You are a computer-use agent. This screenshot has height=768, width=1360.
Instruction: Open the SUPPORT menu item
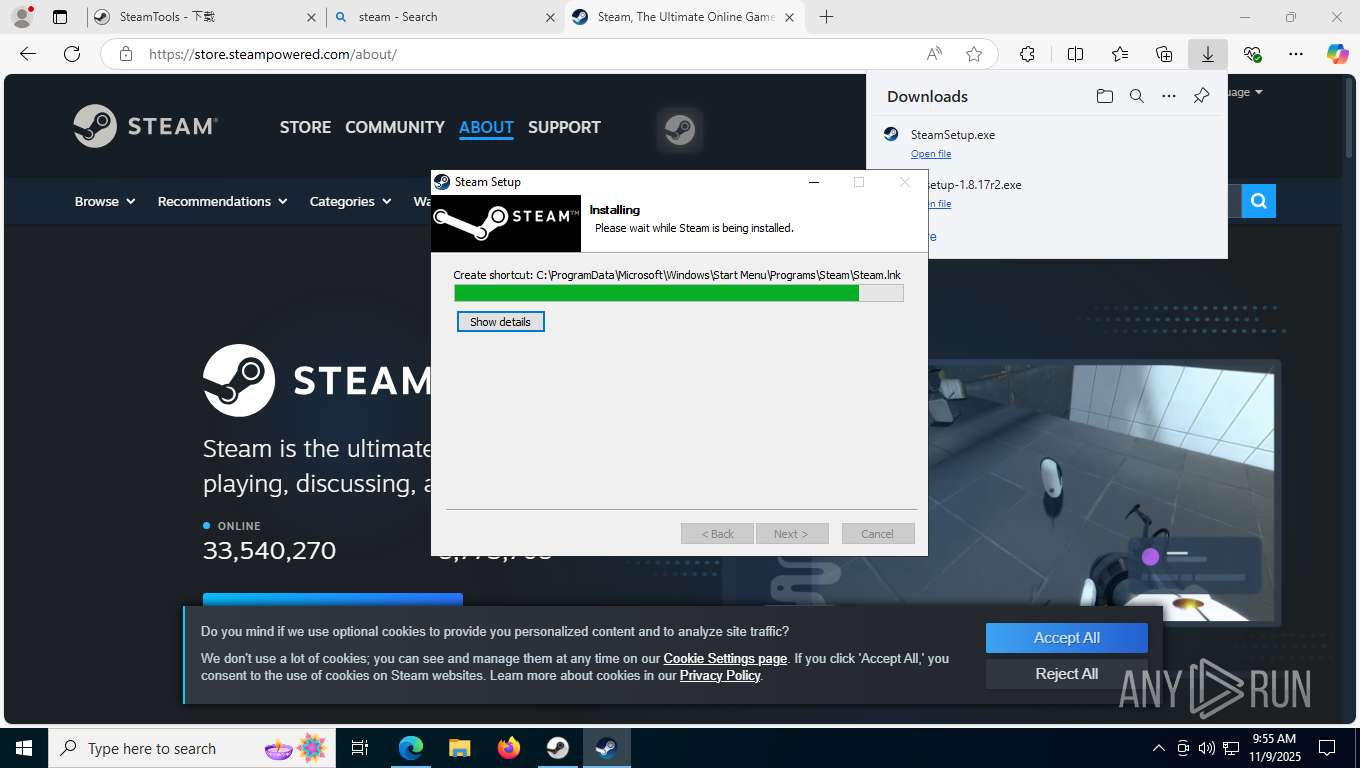(564, 127)
